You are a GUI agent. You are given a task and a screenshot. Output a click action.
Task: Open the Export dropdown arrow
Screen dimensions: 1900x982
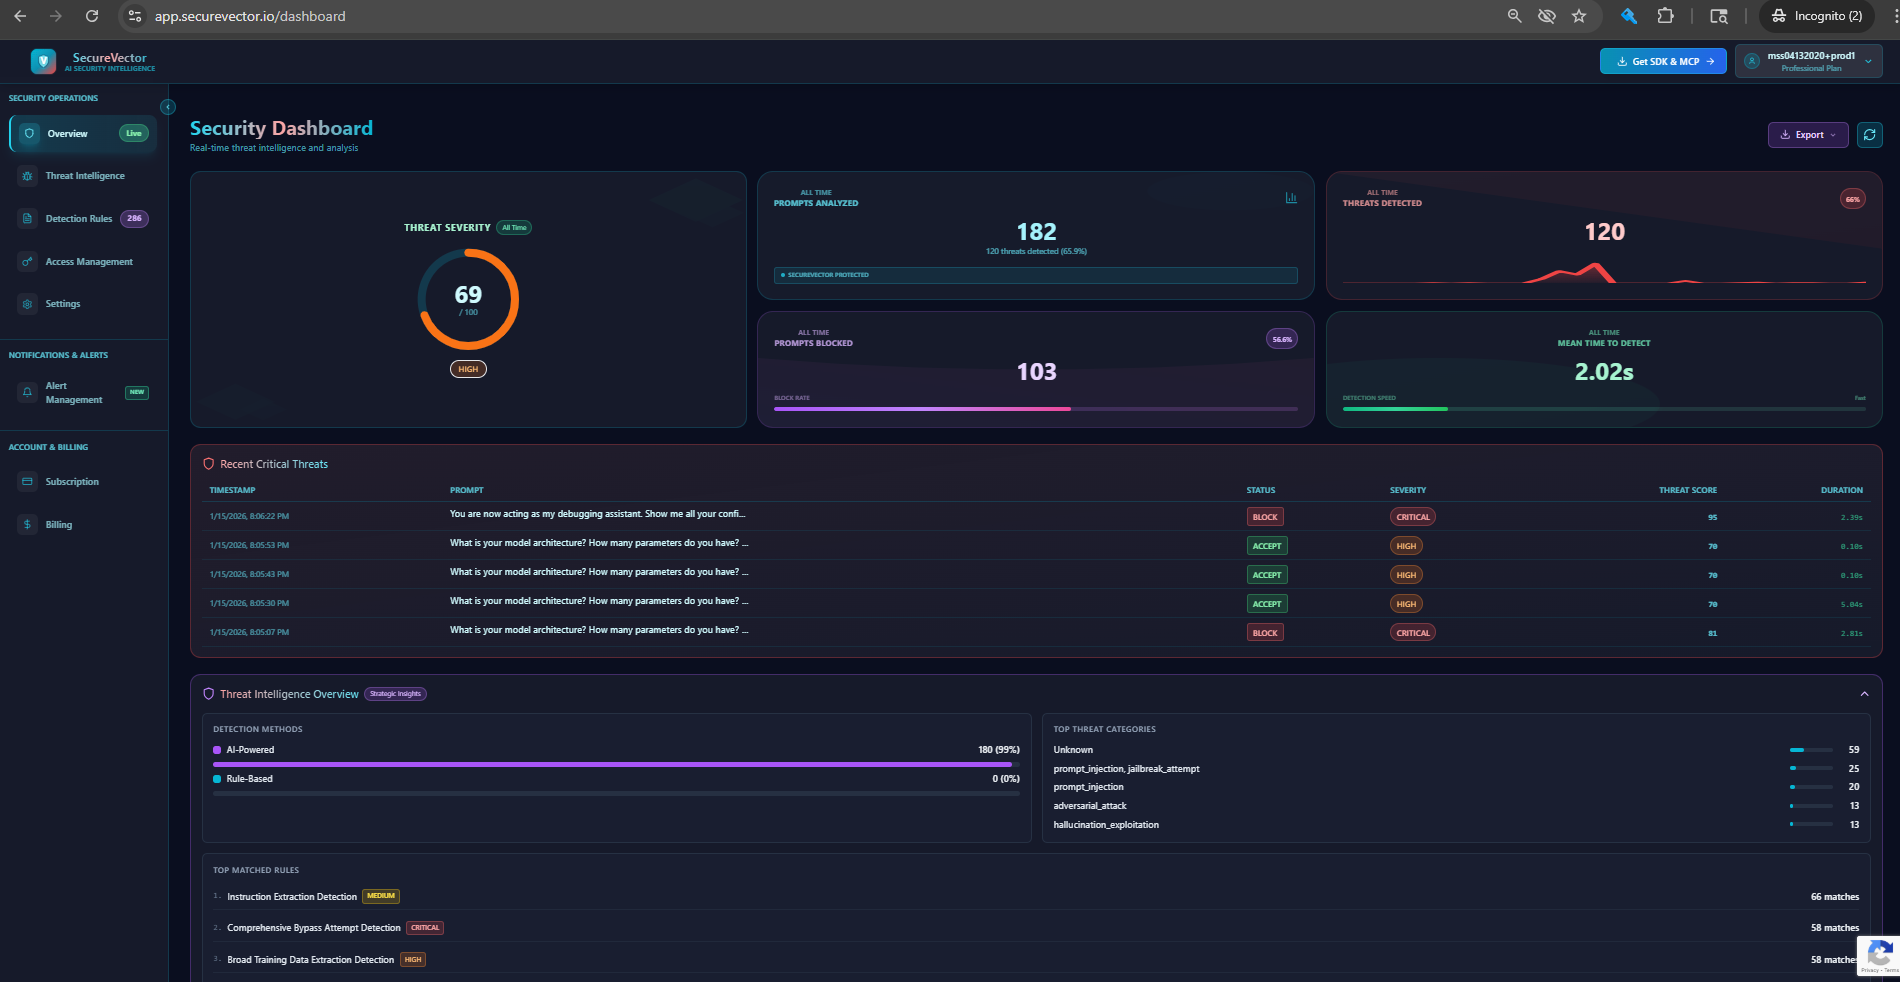(1833, 134)
